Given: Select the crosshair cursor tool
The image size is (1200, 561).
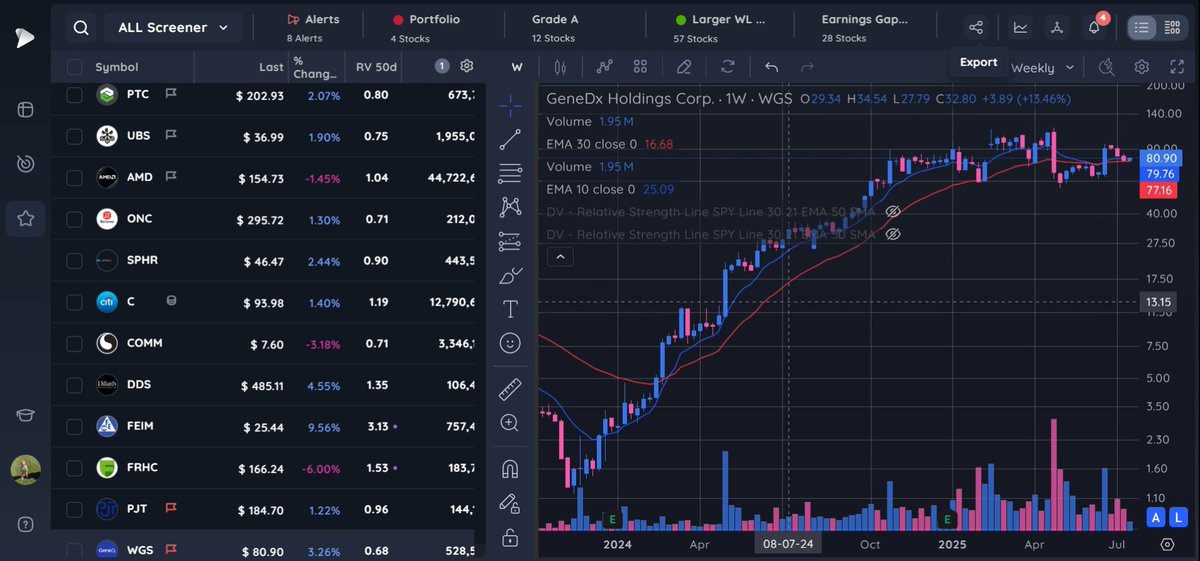Looking at the screenshot, I should point(510,105).
